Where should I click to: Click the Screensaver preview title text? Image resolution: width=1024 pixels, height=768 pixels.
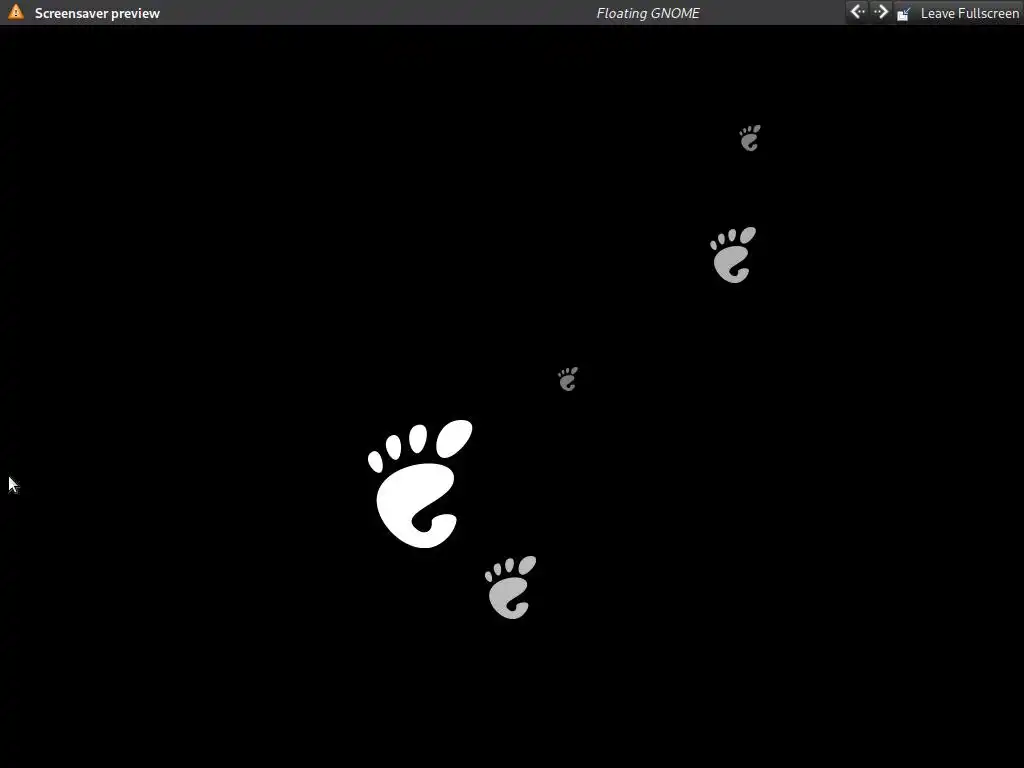coord(97,13)
